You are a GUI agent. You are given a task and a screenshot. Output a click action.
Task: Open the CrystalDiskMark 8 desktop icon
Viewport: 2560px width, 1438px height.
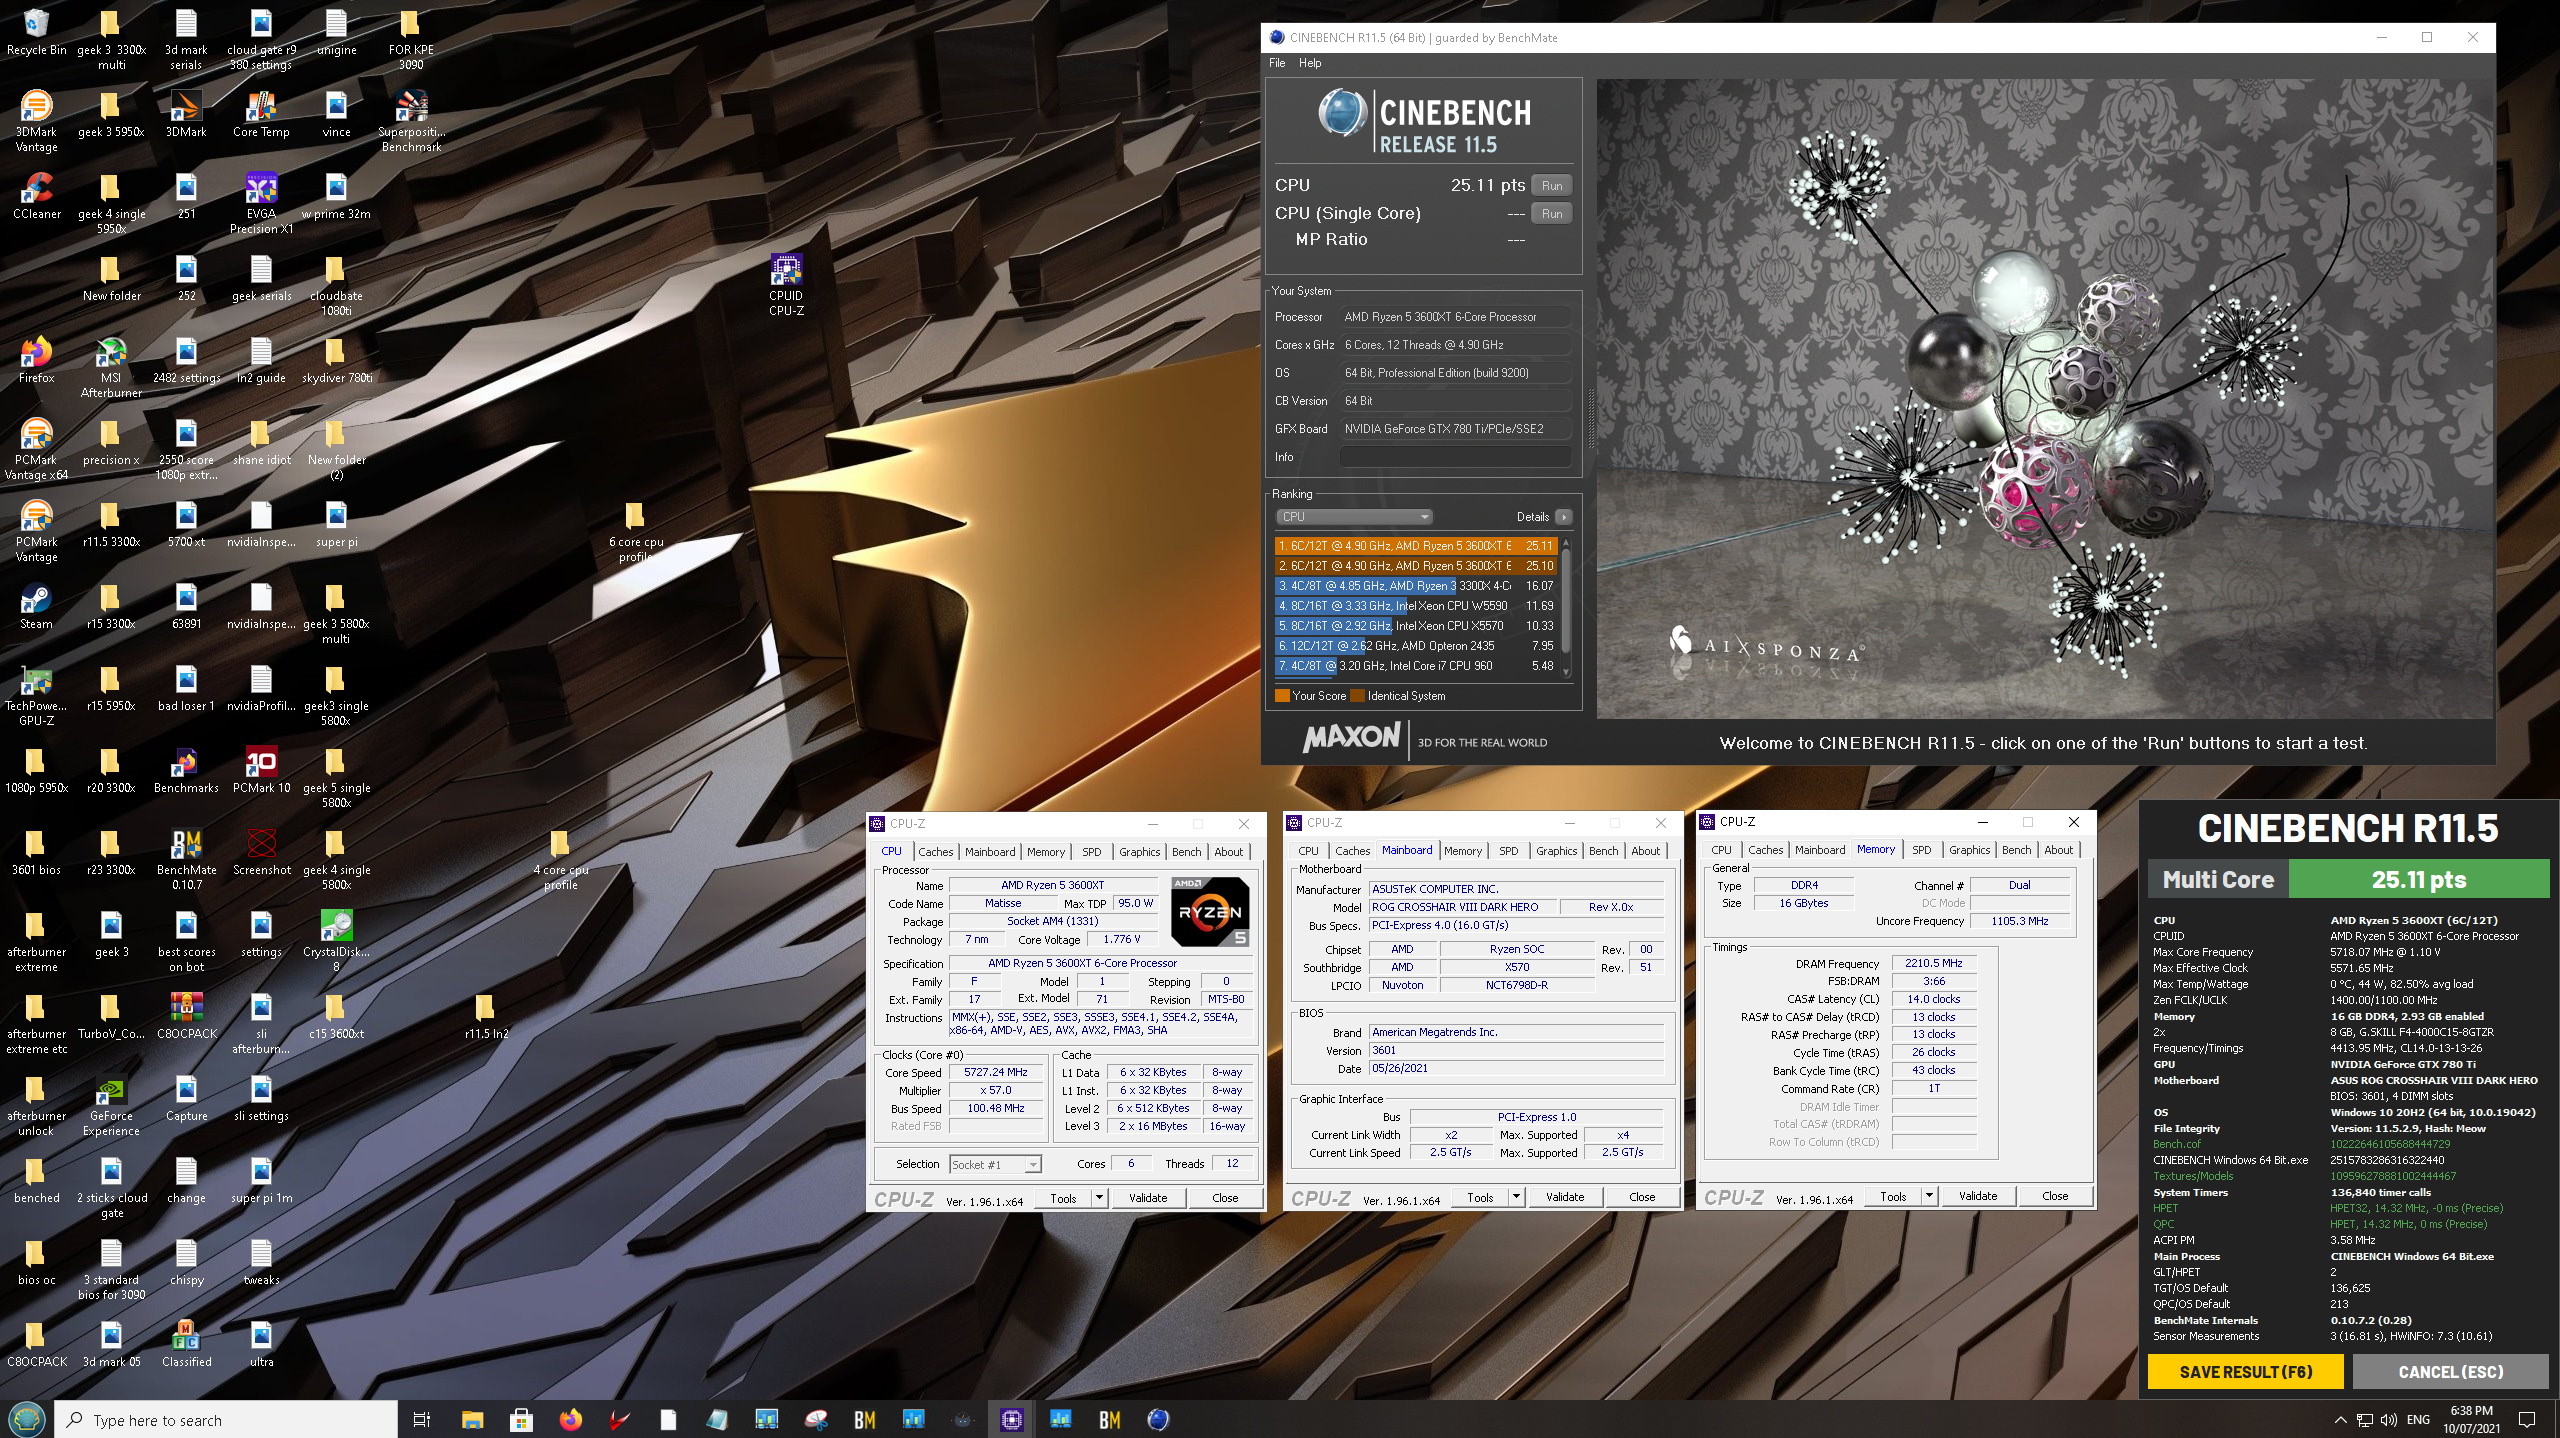336,942
